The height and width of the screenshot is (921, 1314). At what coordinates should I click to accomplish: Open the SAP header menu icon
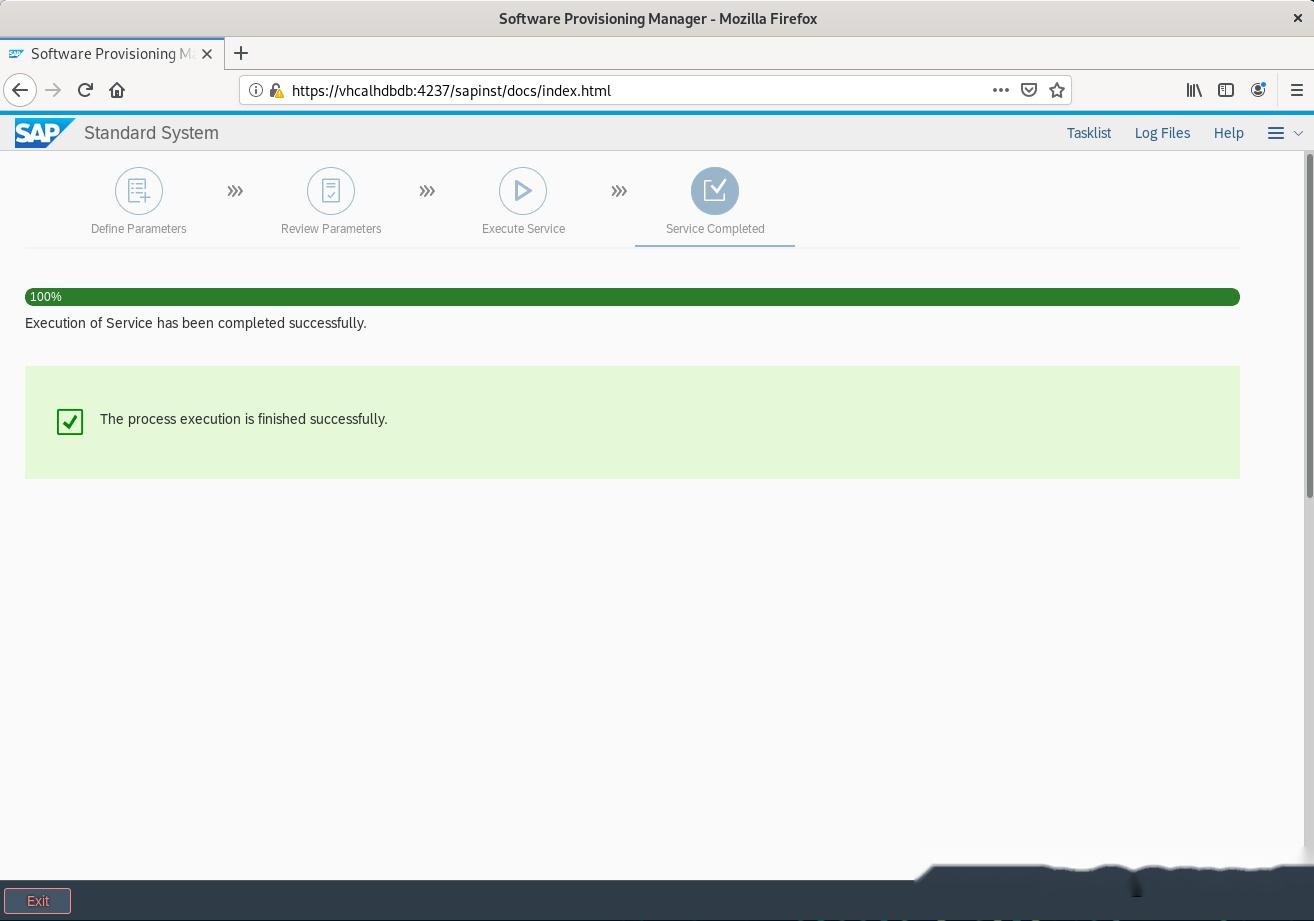coord(1276,133)
